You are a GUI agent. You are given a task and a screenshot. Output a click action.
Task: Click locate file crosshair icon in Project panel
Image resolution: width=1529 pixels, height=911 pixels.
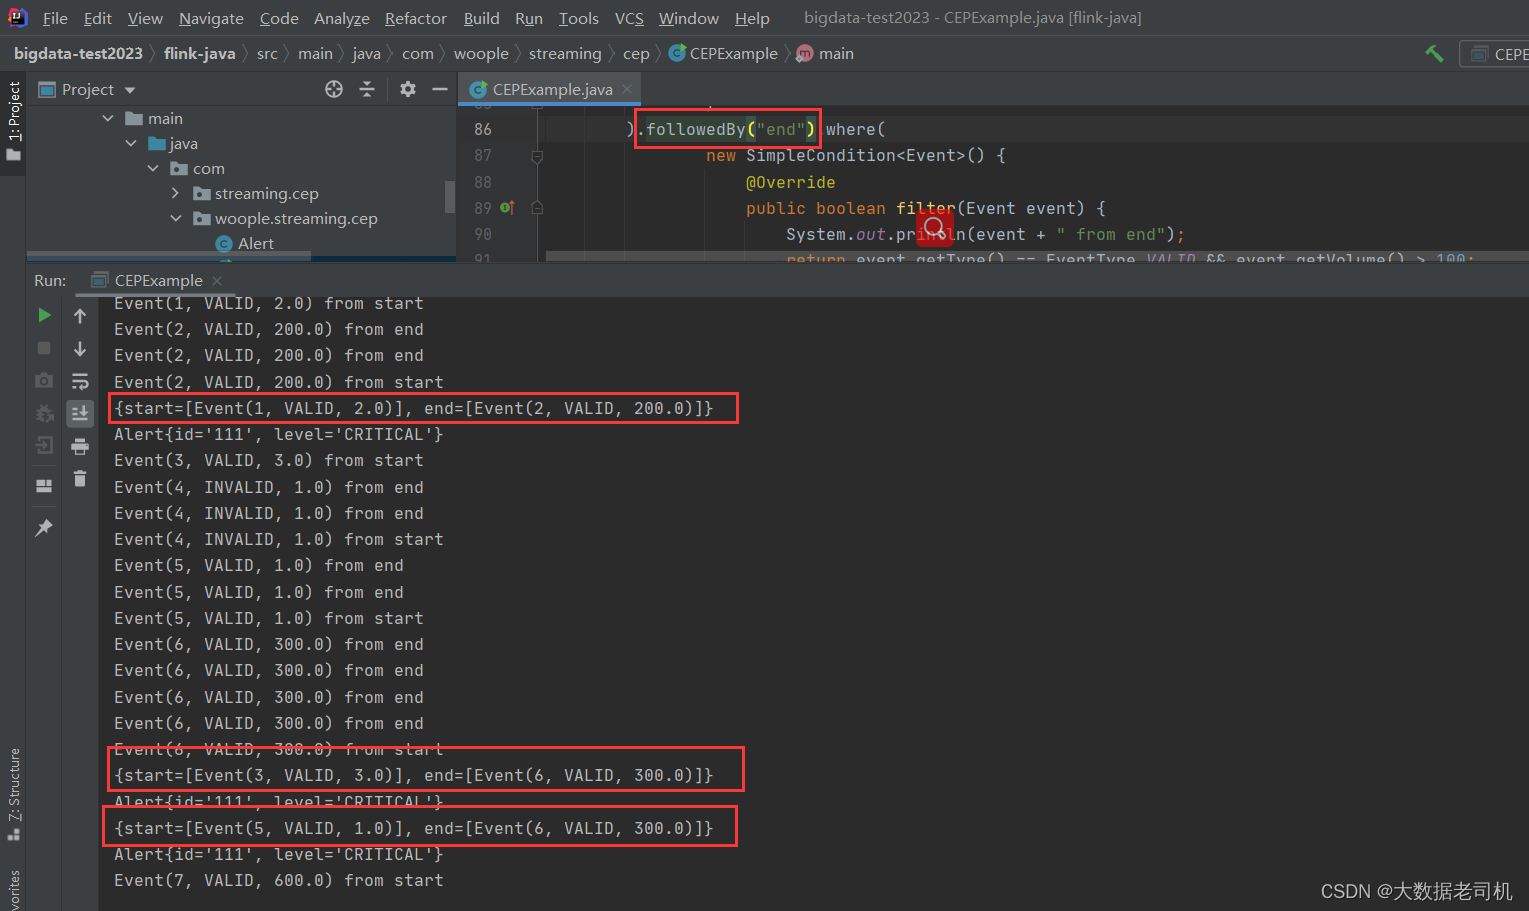(x=334, y=89)
